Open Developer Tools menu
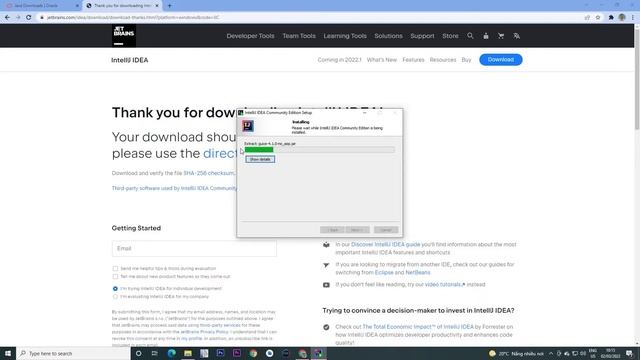 tap(250, 36)
